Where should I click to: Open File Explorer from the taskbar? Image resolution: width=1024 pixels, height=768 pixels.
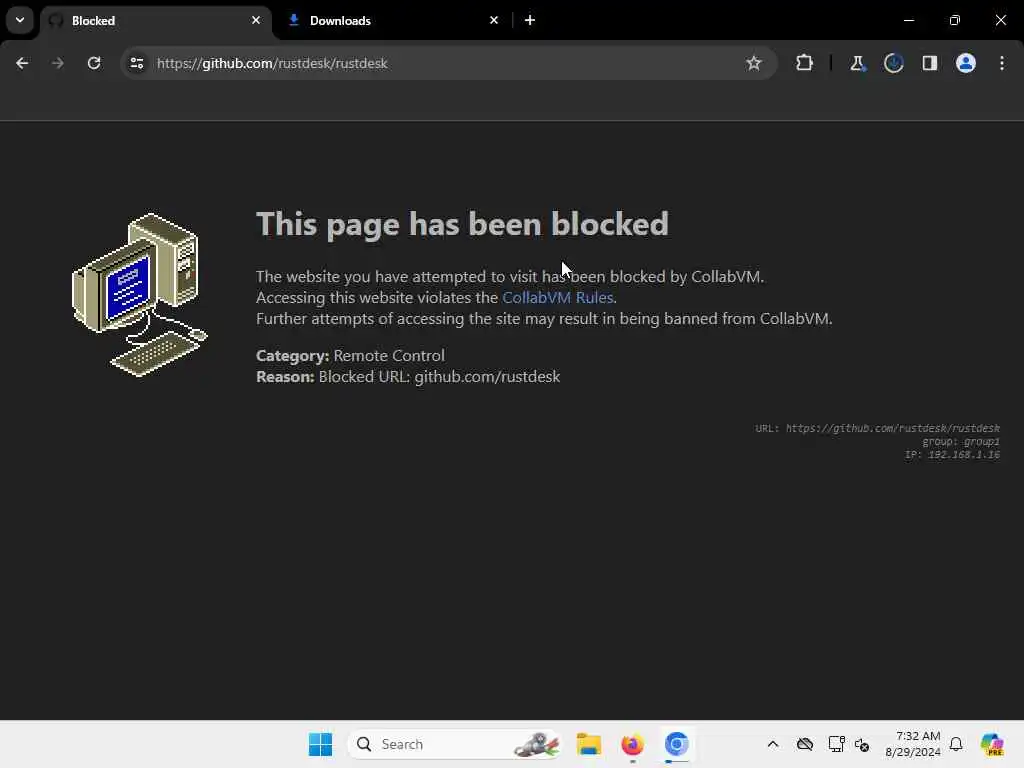click(x=588, y=744)
